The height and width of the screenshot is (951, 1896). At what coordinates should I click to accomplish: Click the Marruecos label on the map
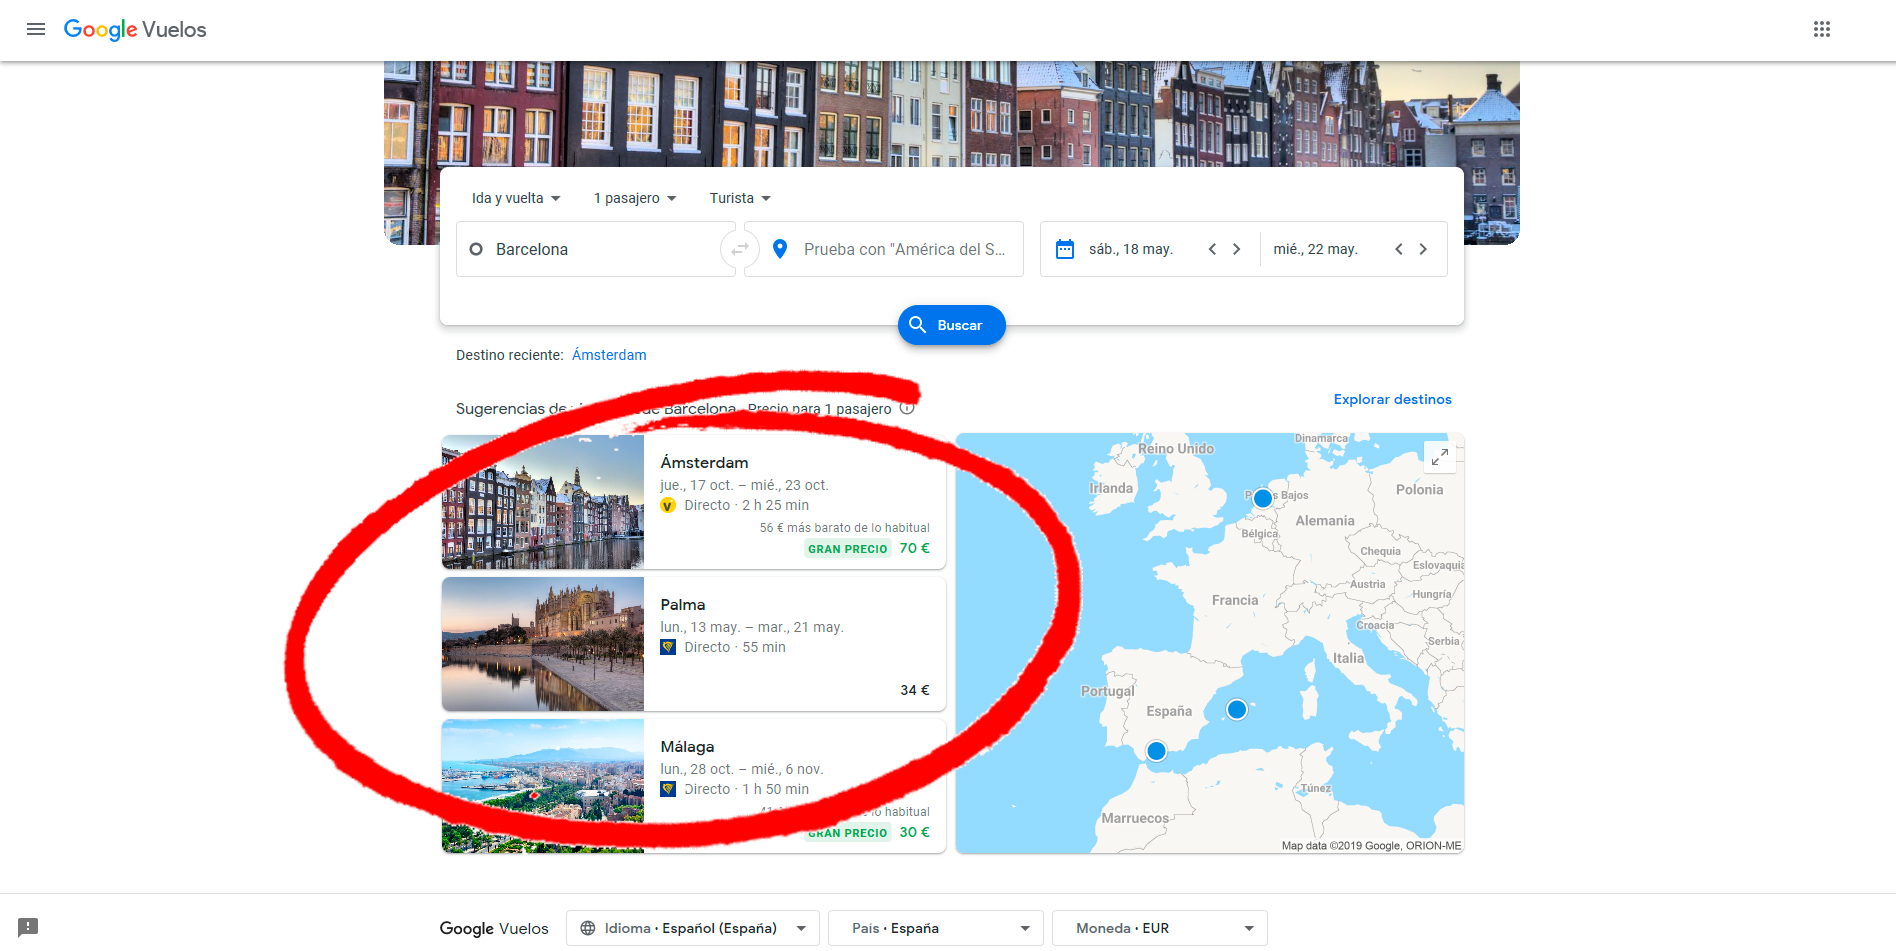point(1135,818)
